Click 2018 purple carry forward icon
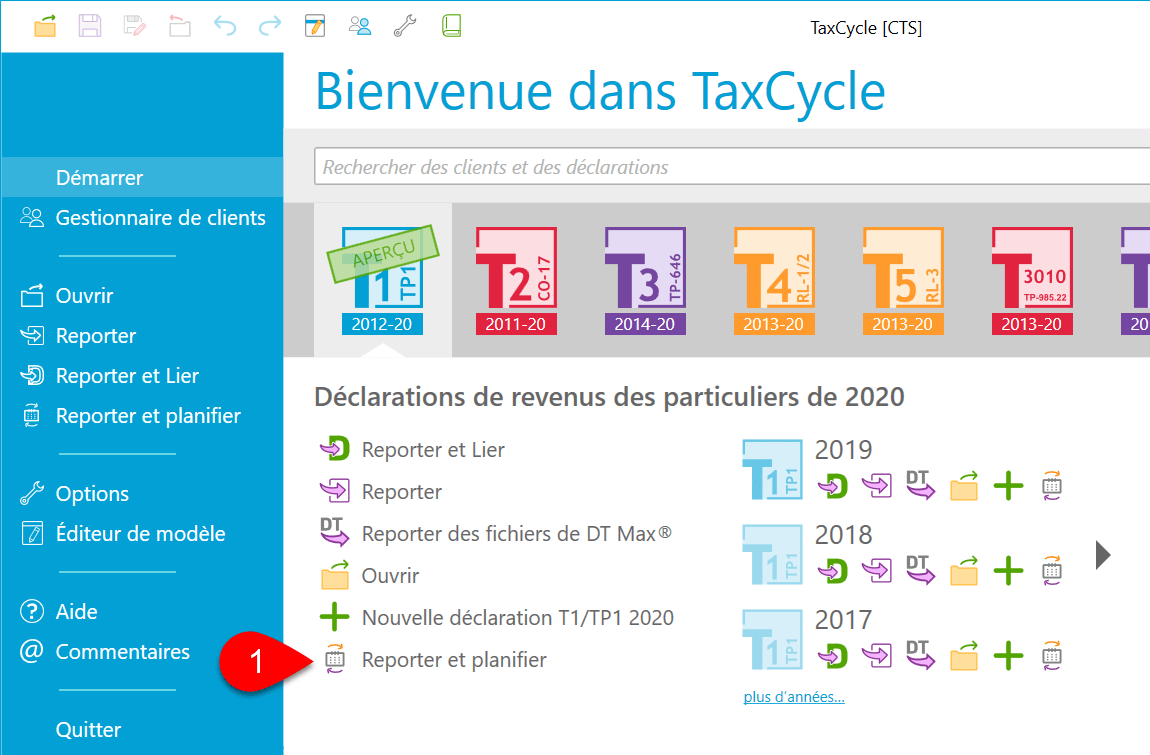Viewport: 1150px width, 755px height. (x=877, y=570)
